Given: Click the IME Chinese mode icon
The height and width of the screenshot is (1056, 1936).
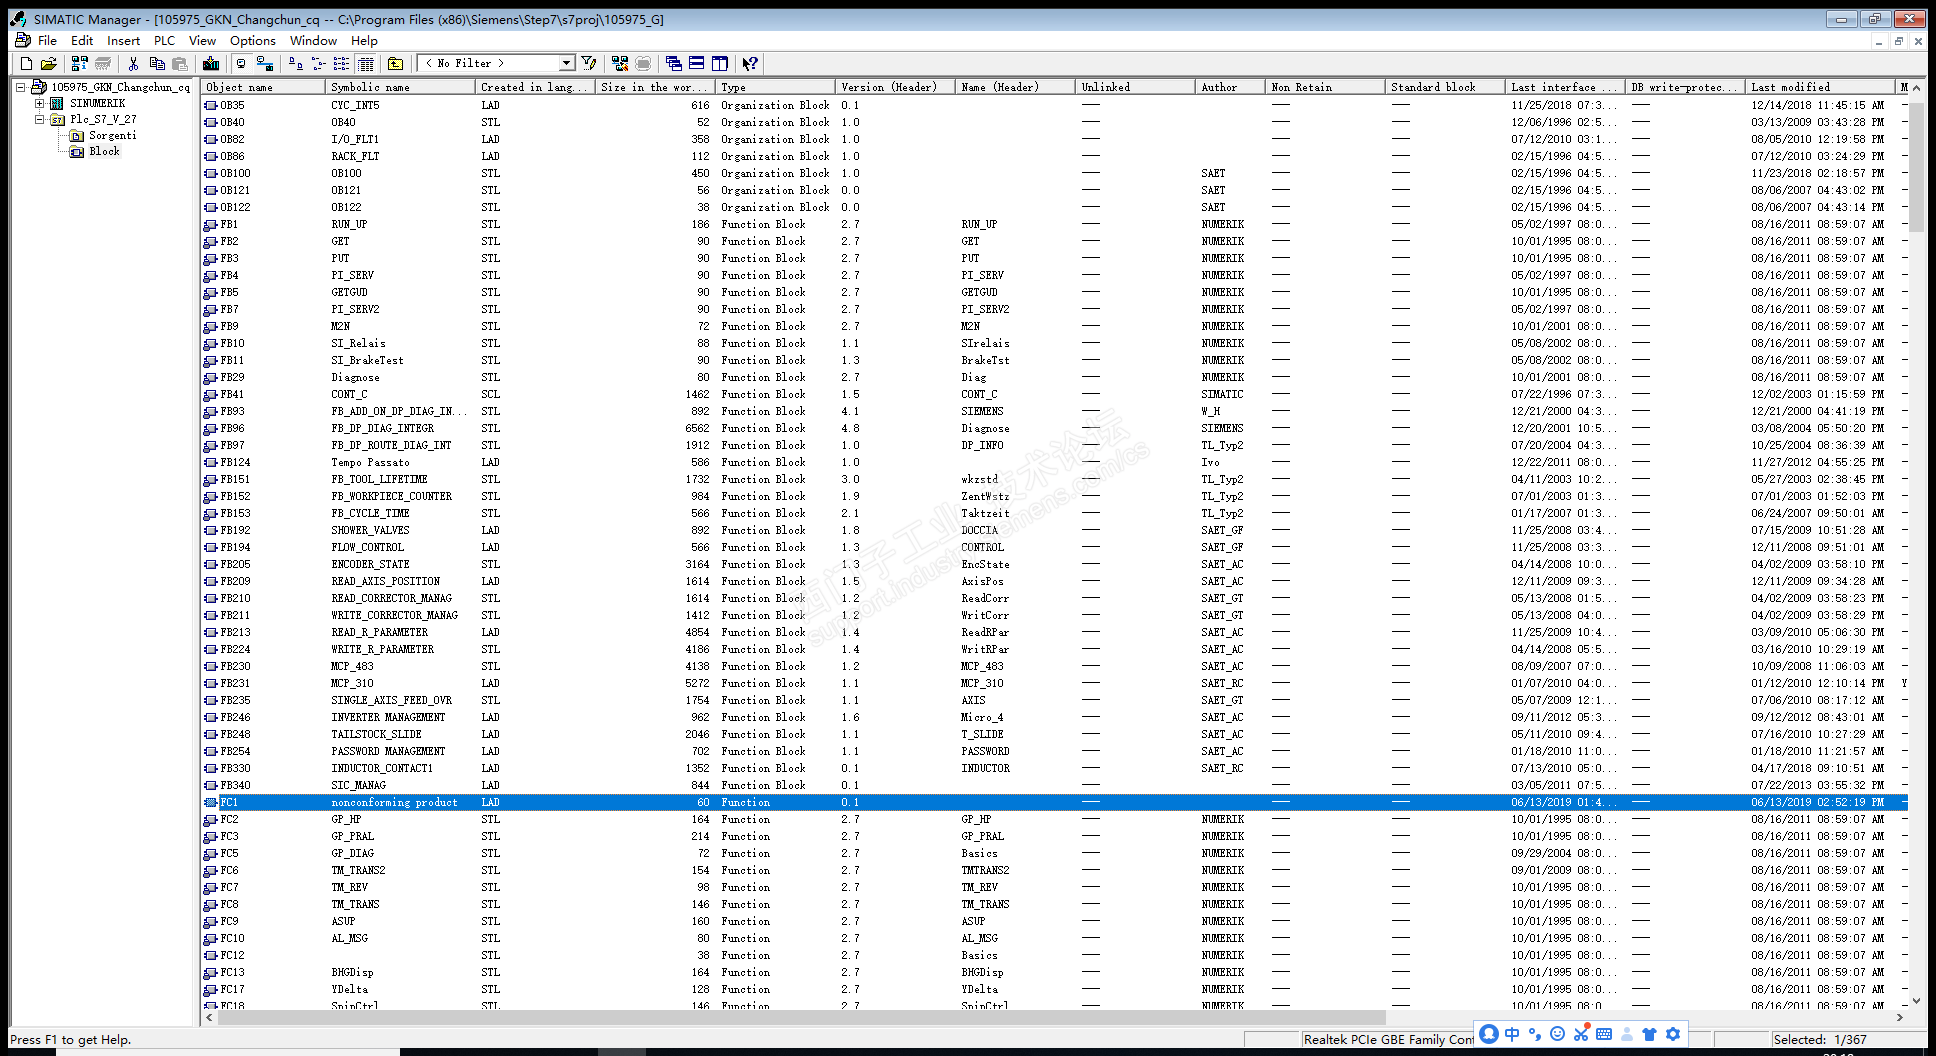Looking at the screenshot, I should [x=1512, y=1034].
